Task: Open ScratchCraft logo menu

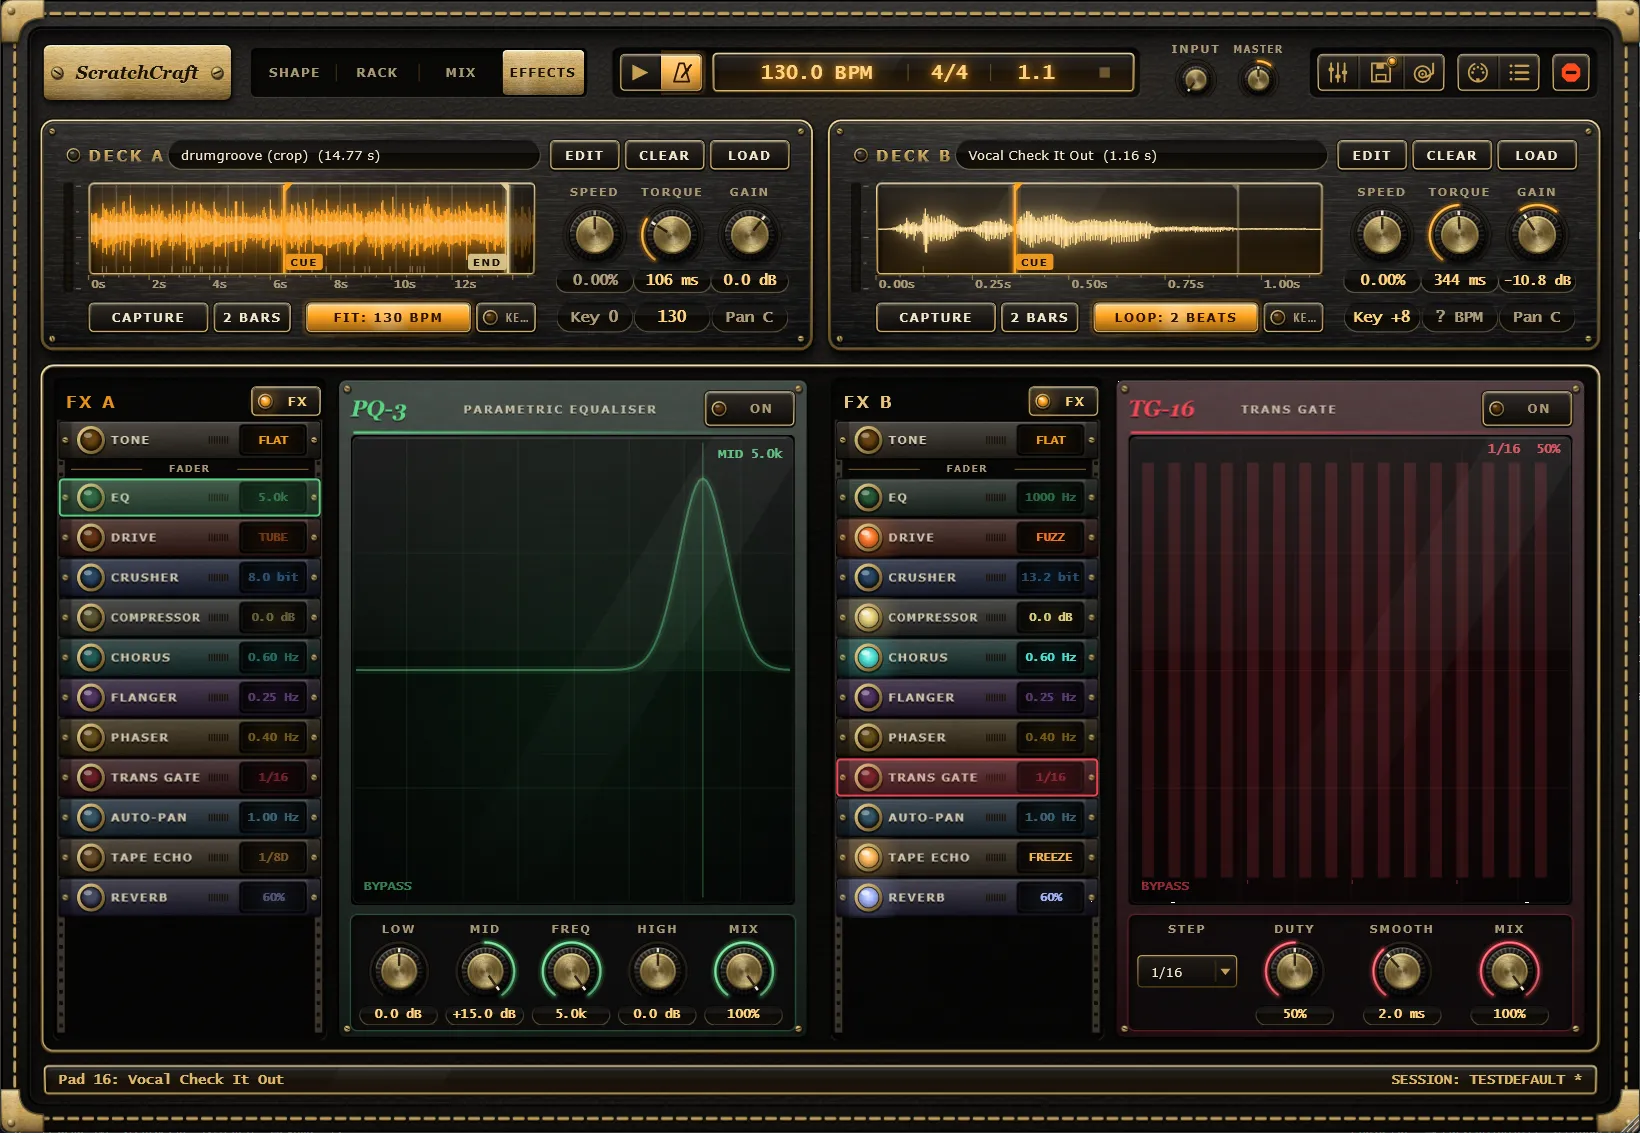Action: point(137,72)
